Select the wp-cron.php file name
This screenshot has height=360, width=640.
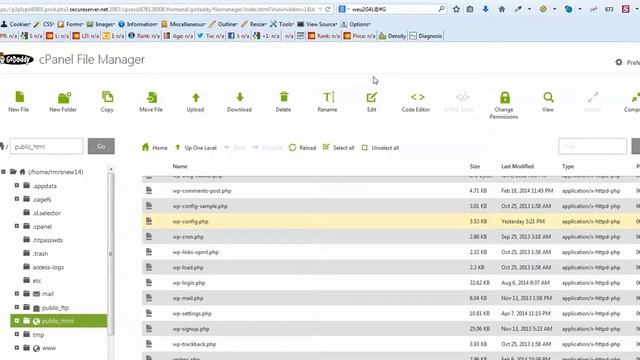188,237
